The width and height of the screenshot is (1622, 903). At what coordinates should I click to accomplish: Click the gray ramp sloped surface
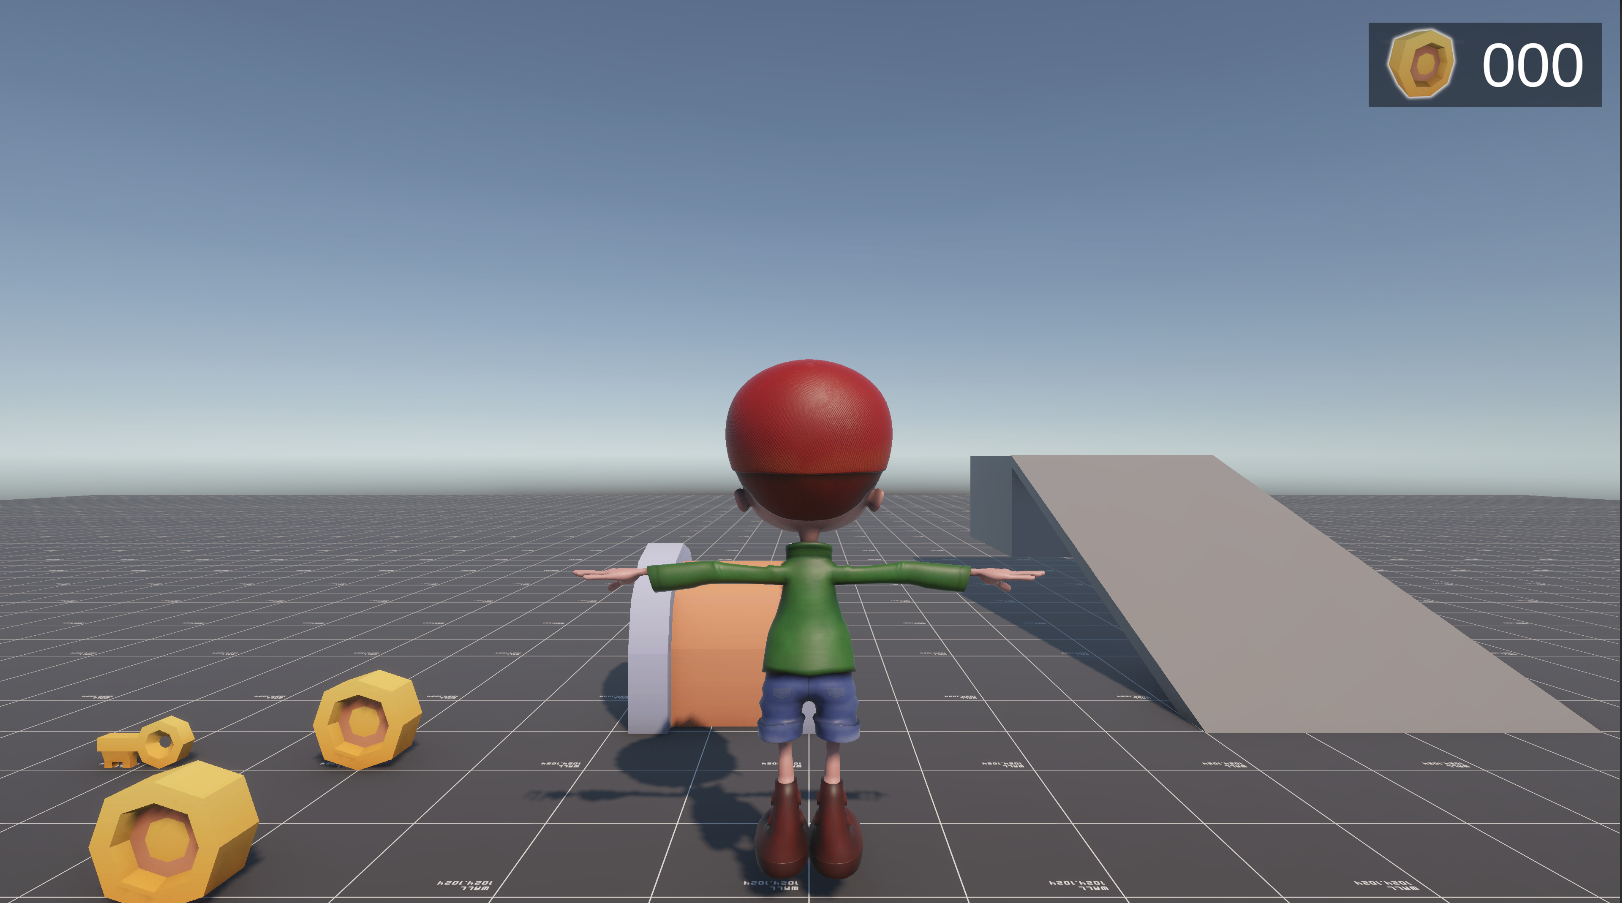click(1290, 590)
